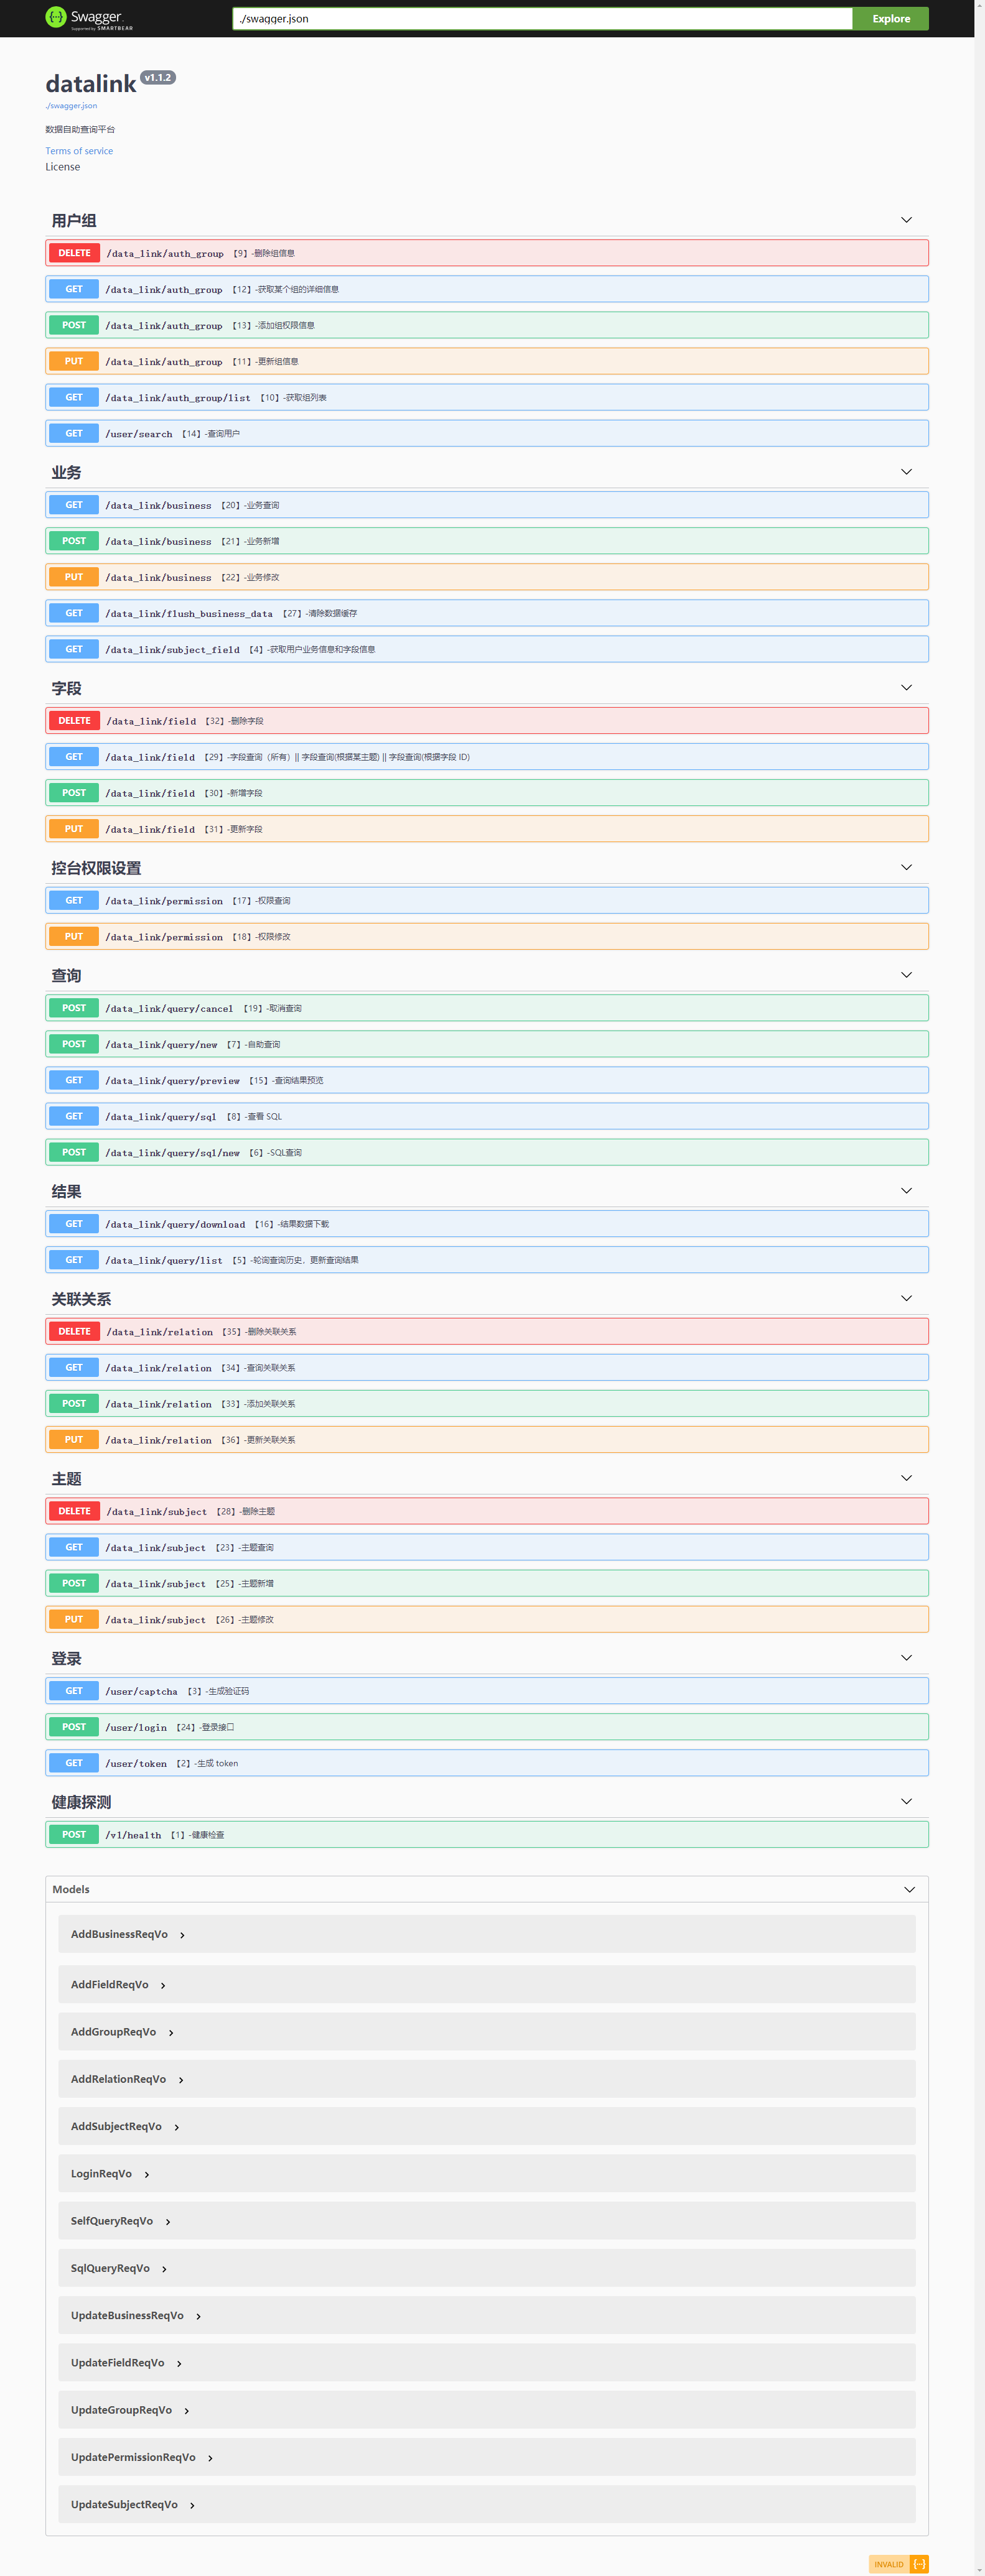Expand POST /user/login operation
The width and height of the screenshot is (985, 2576).
[x=487, y=1727]
